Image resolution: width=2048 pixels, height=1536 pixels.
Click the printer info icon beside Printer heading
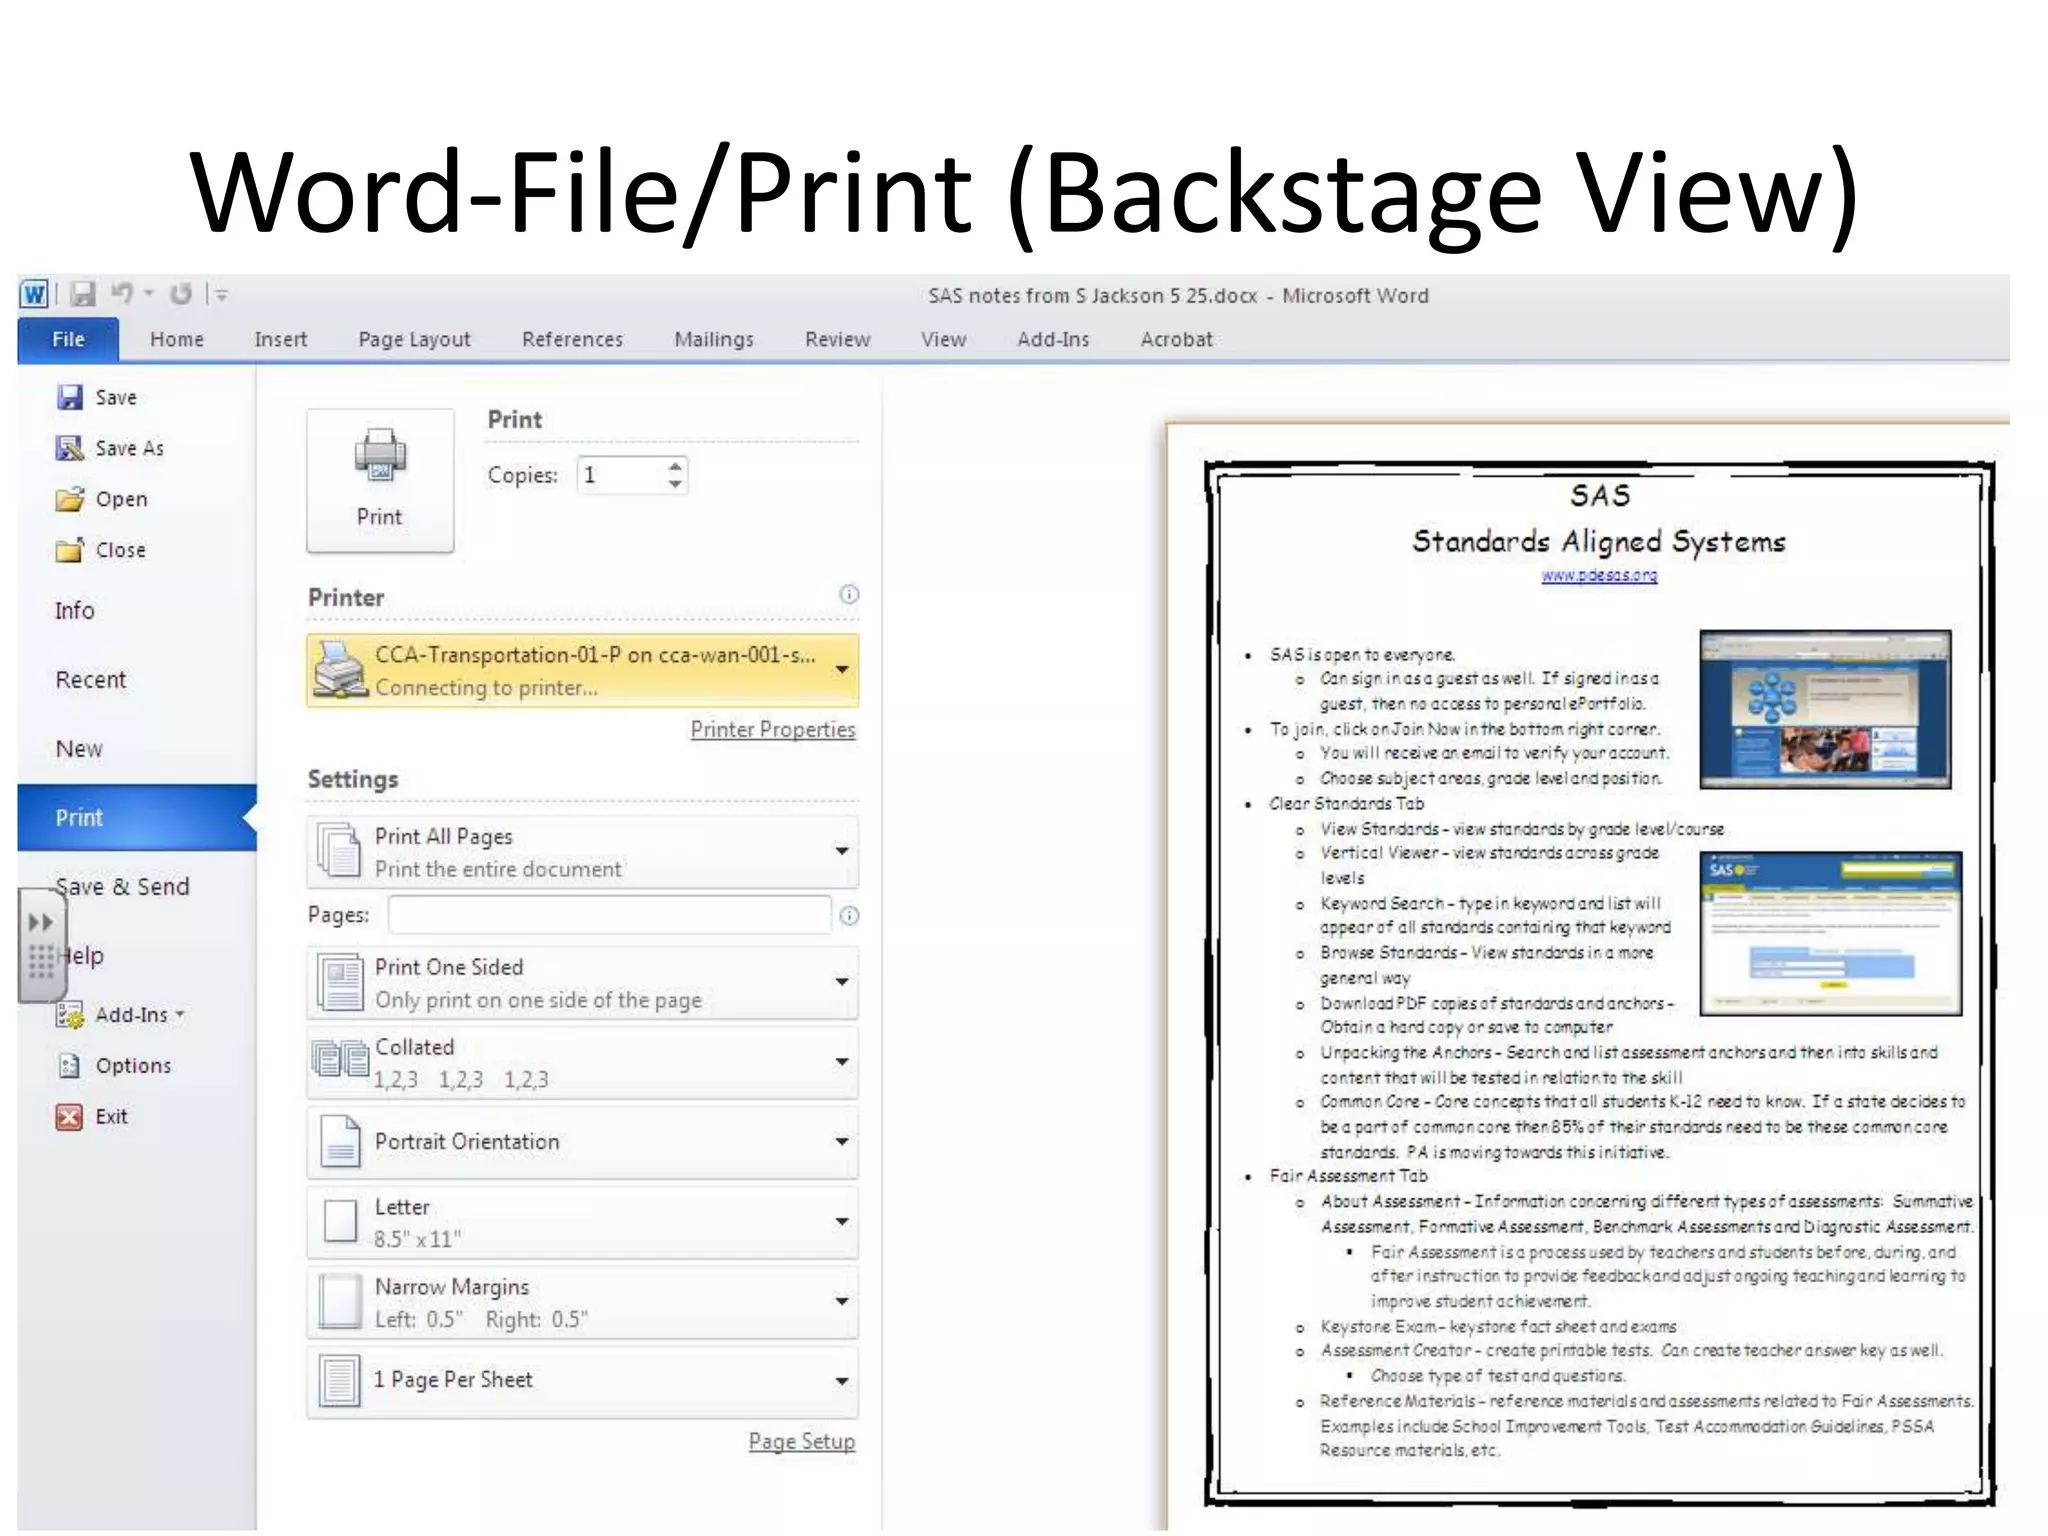click(x=849, y=595)
